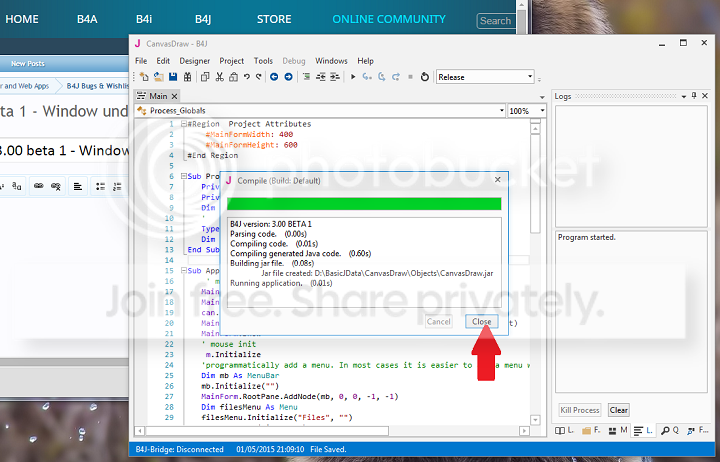The height and width of the screenshot is (462, 720).
Task: Insert link in the forum post editor
Action: (39, 186)
